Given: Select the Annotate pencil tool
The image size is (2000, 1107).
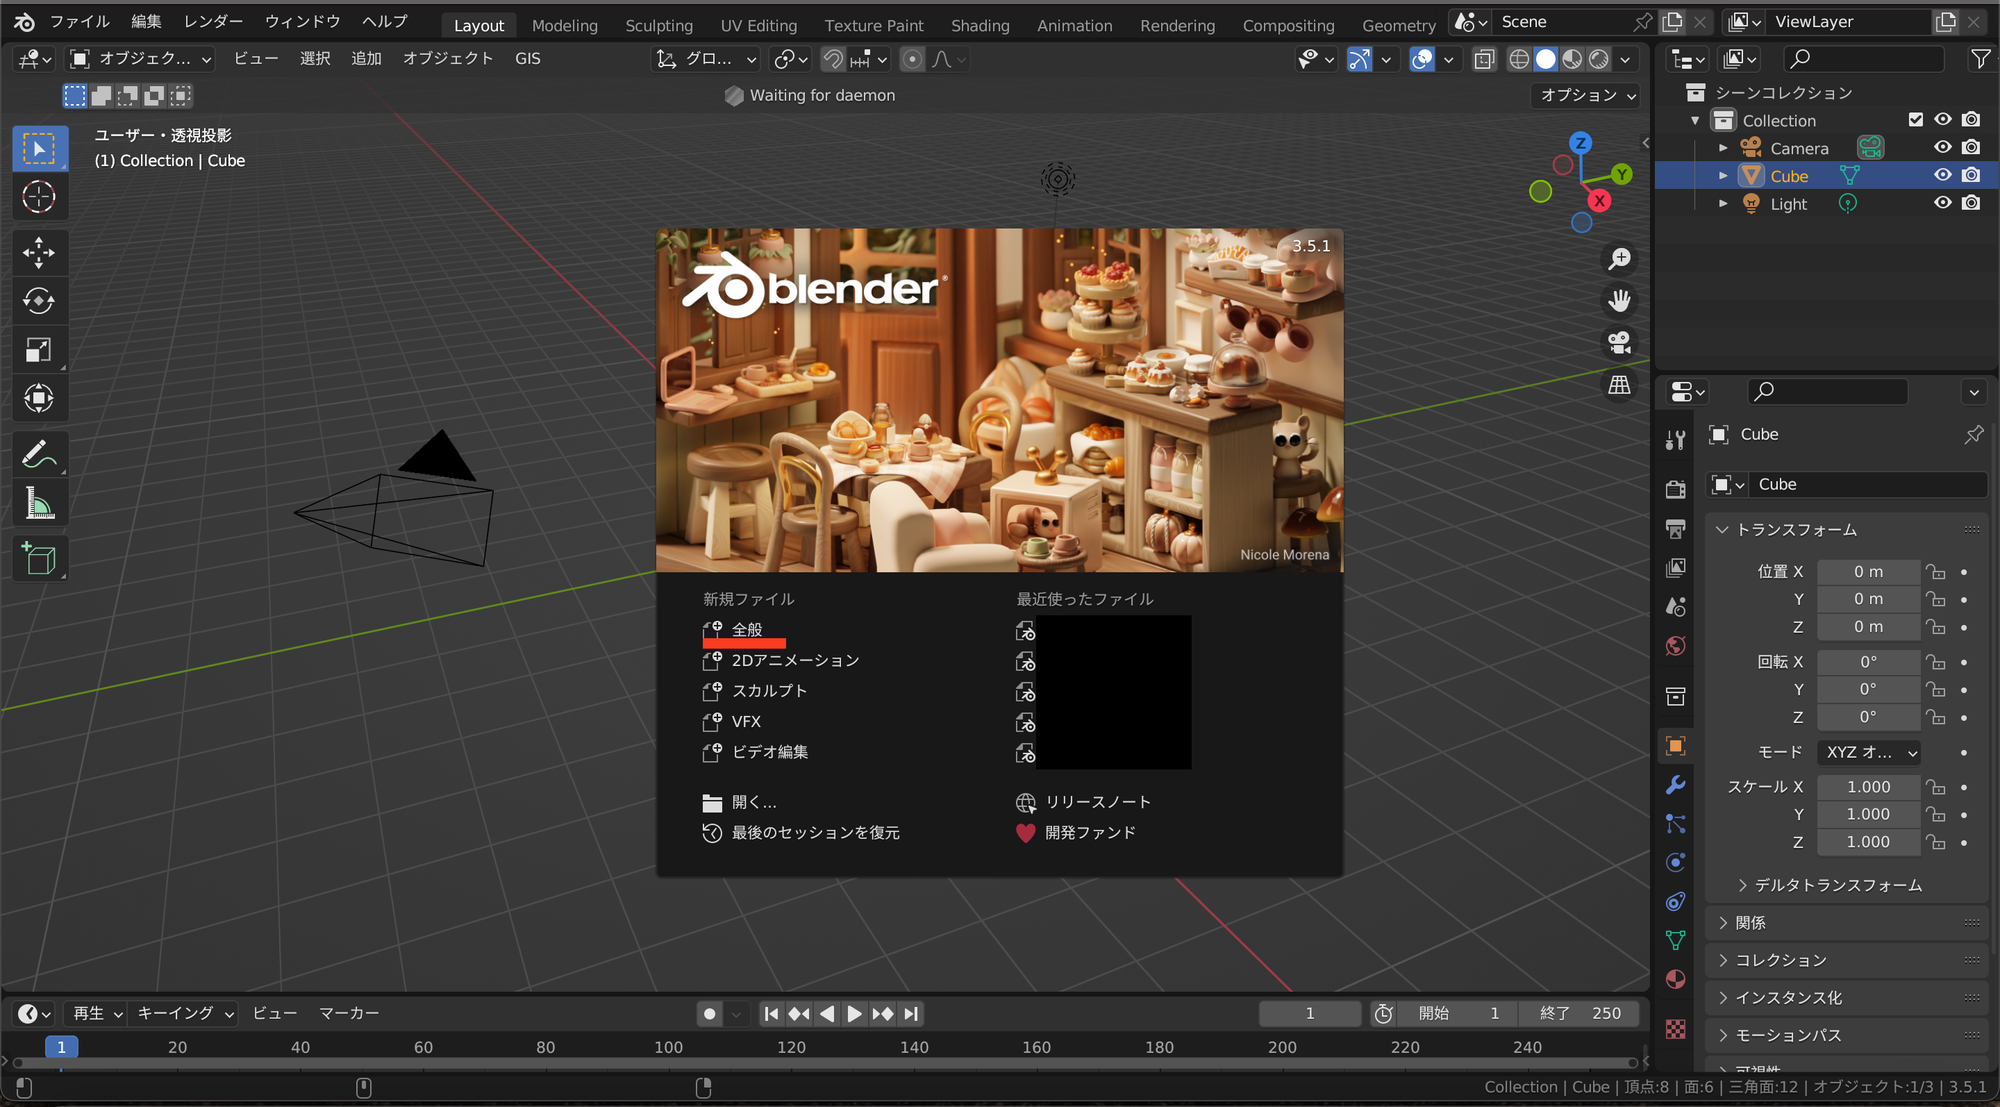Looking at the screenshot, I should click(x=39, y=455).
